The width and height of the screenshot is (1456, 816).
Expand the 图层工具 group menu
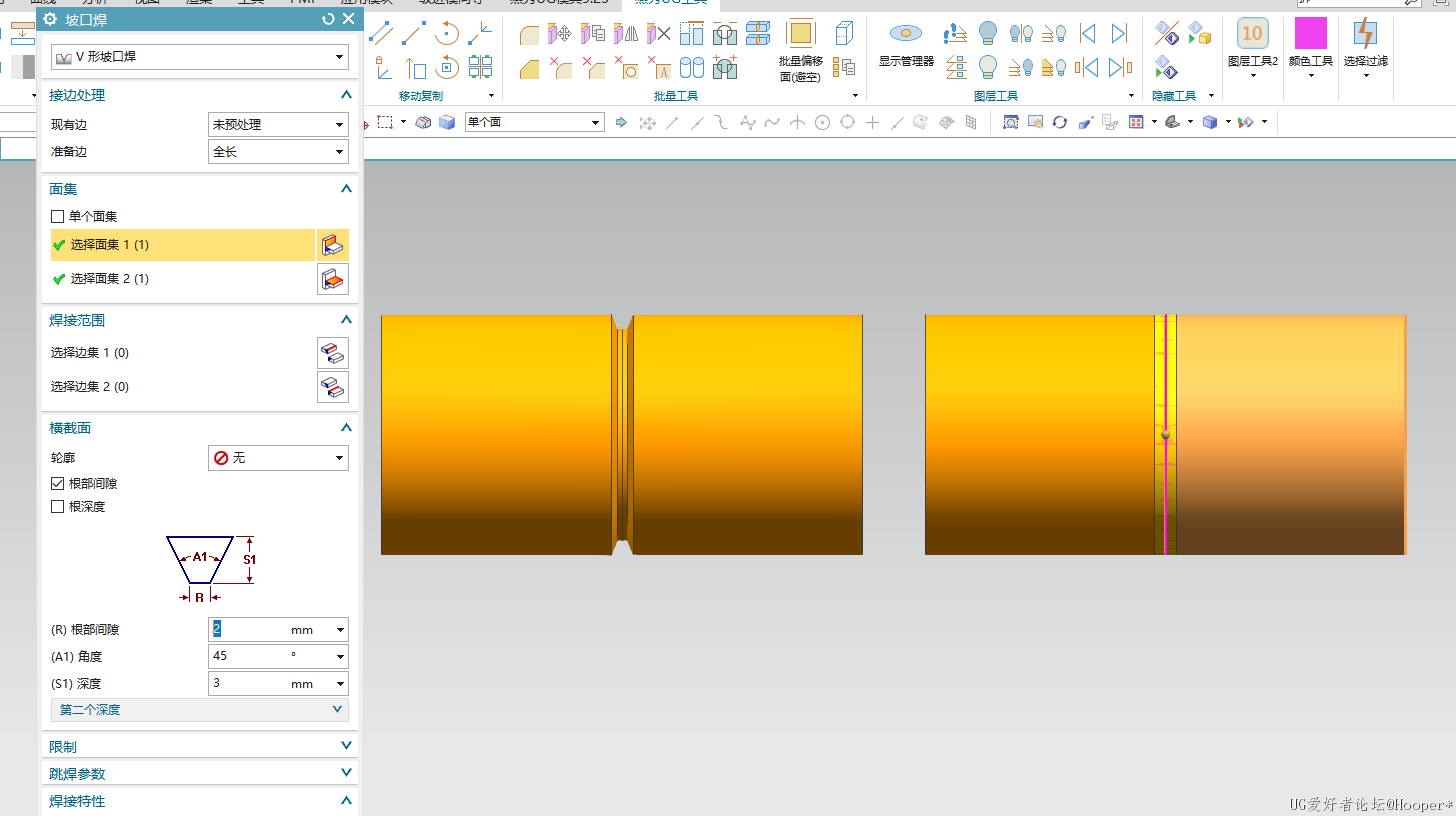click(1132, 96)
